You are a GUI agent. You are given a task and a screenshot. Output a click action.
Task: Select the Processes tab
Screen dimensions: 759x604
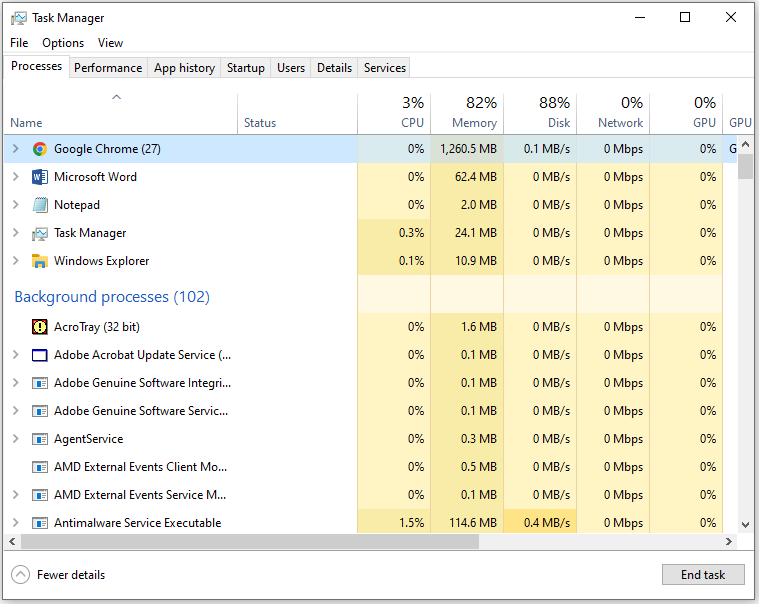(36, 66)
